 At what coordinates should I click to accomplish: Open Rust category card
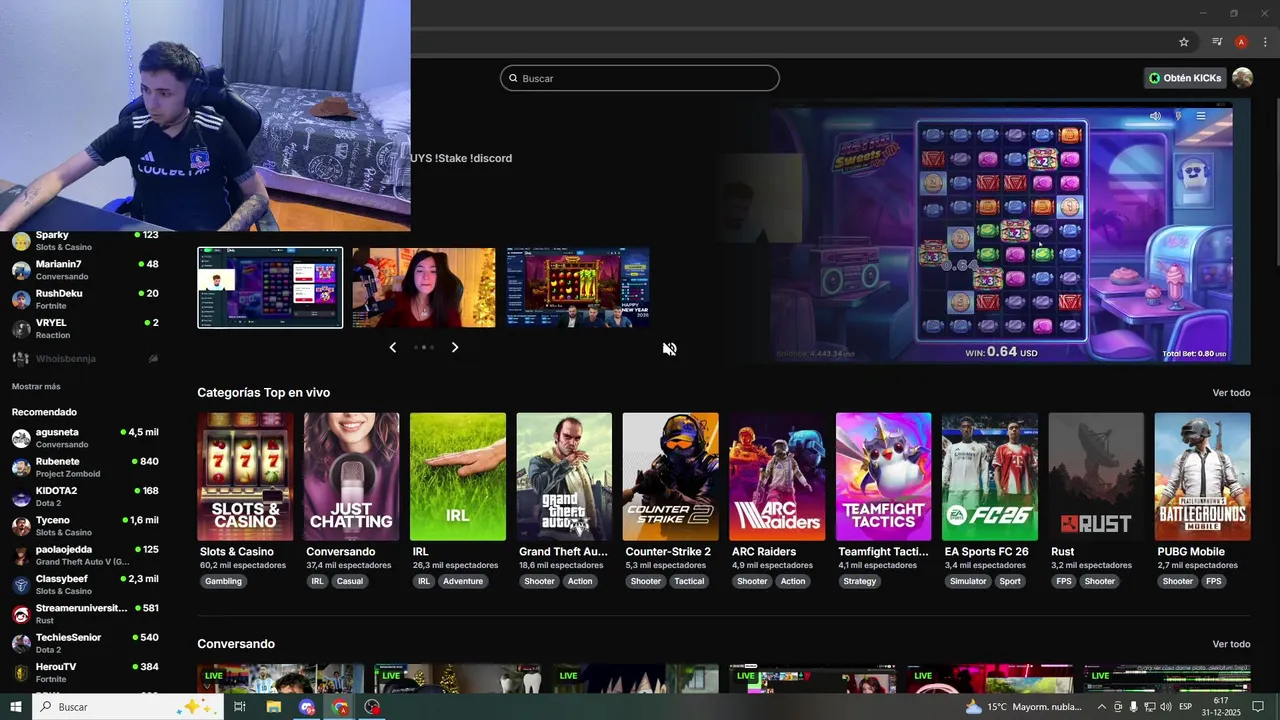coord(1096,477)
